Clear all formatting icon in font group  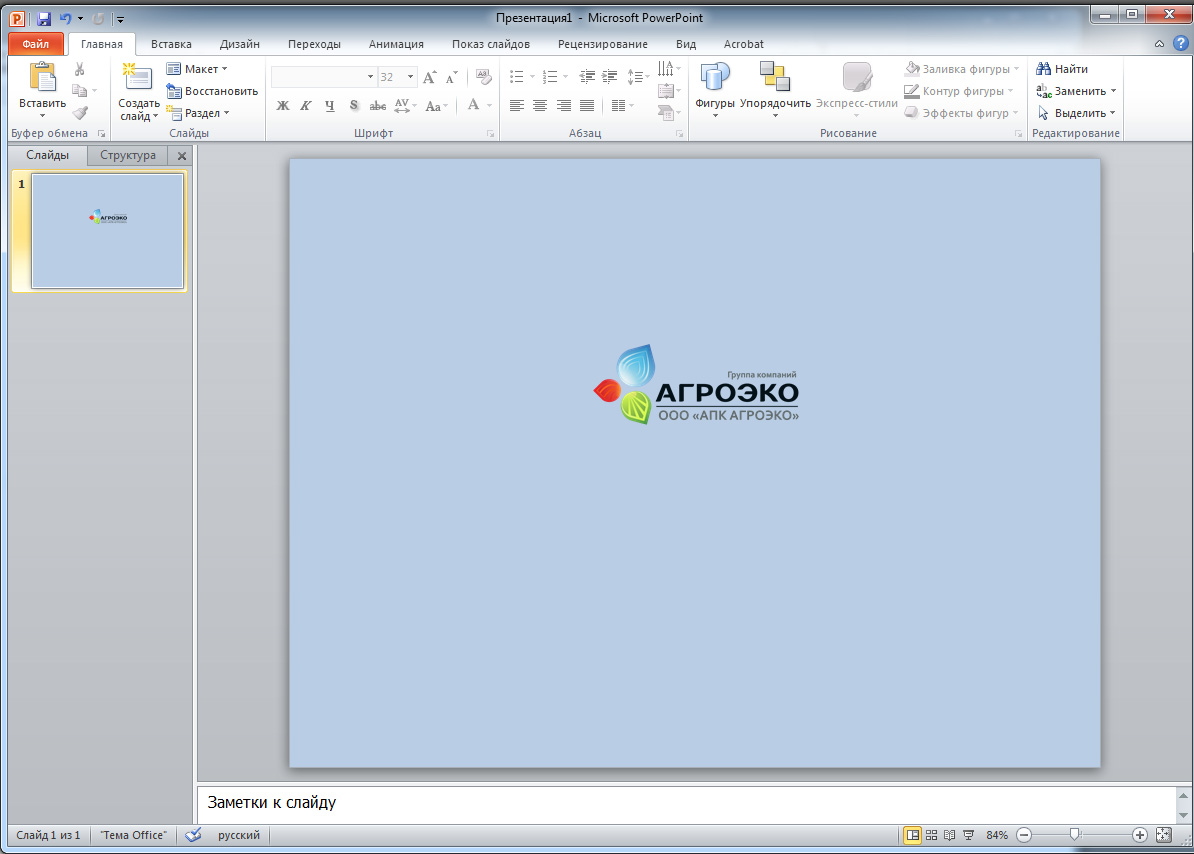pos(484,77)
